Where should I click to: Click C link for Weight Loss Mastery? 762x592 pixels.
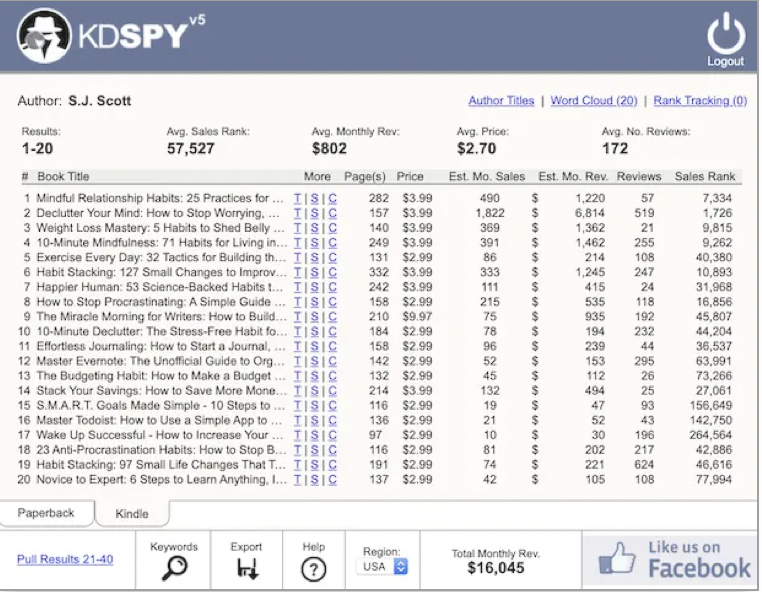click(x=332, y=228)
